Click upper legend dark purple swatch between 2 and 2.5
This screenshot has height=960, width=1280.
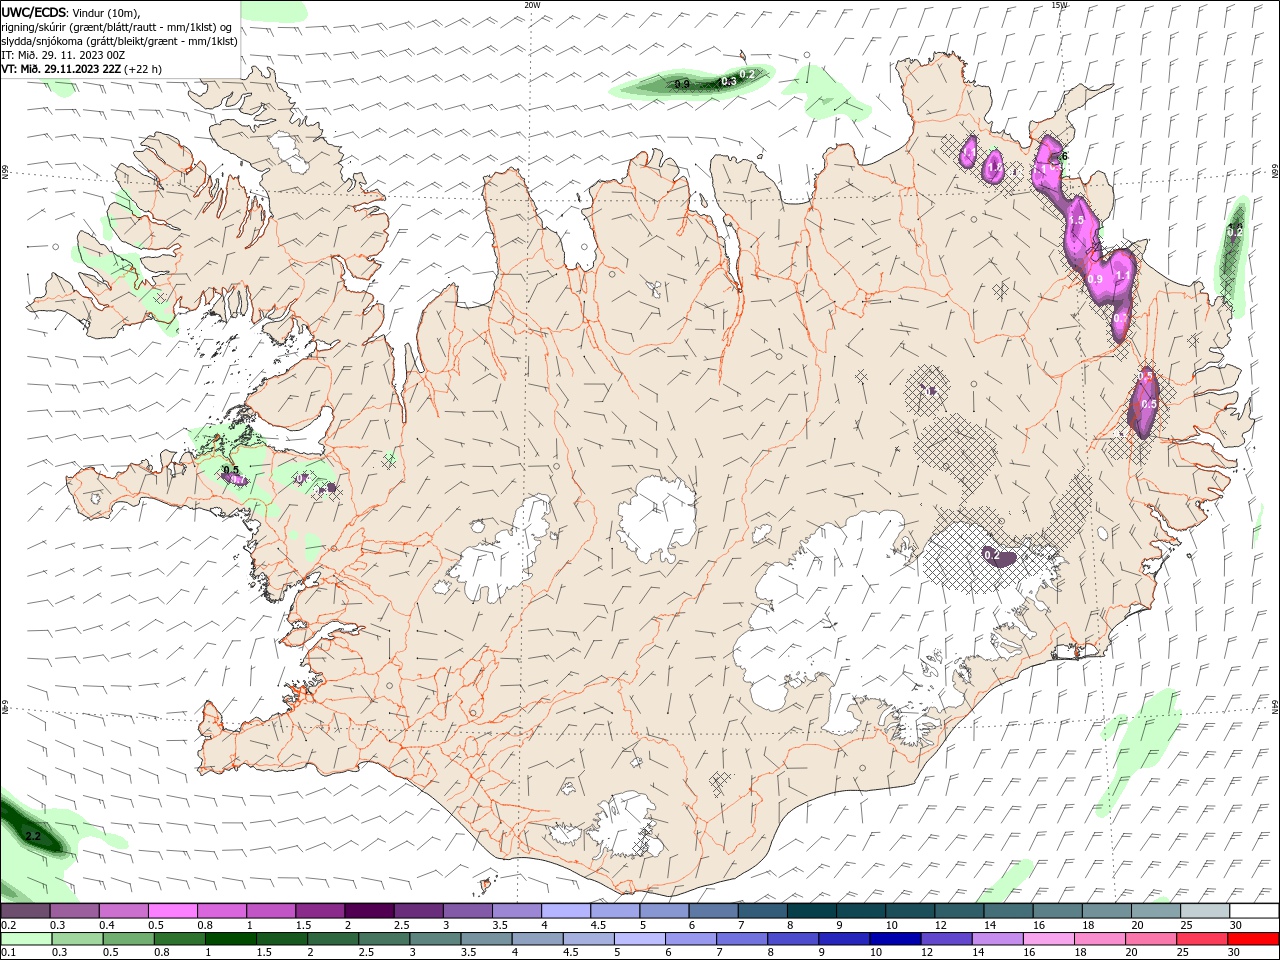pos(368,911)
